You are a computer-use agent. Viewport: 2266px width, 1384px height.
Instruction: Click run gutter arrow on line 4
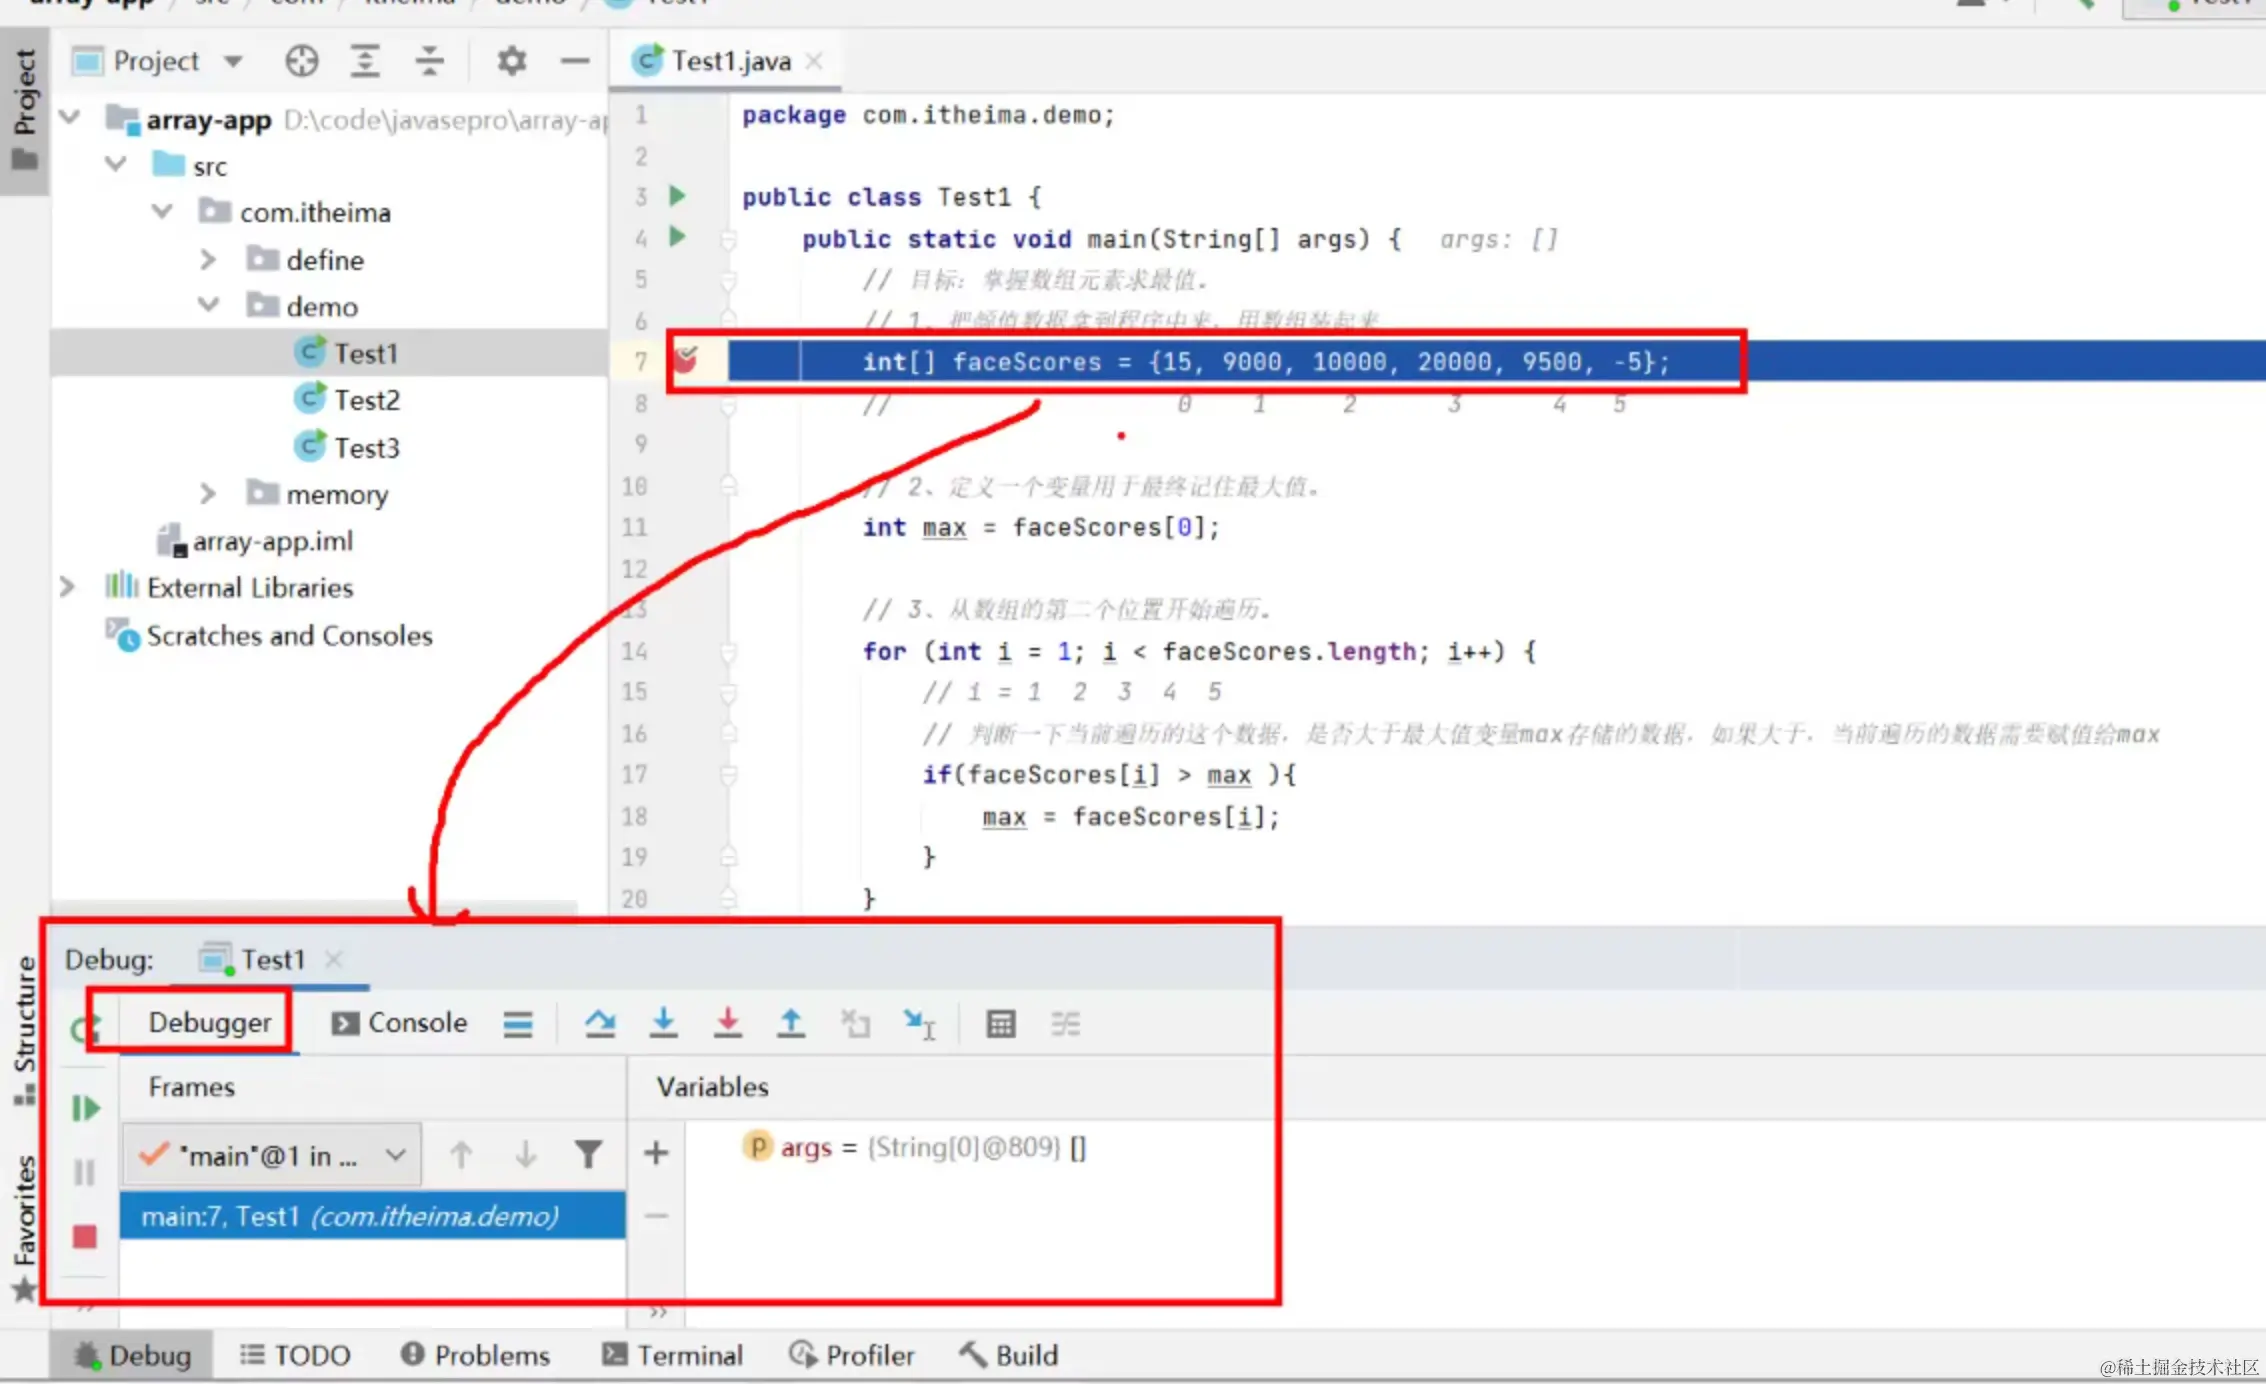point(677,237)
